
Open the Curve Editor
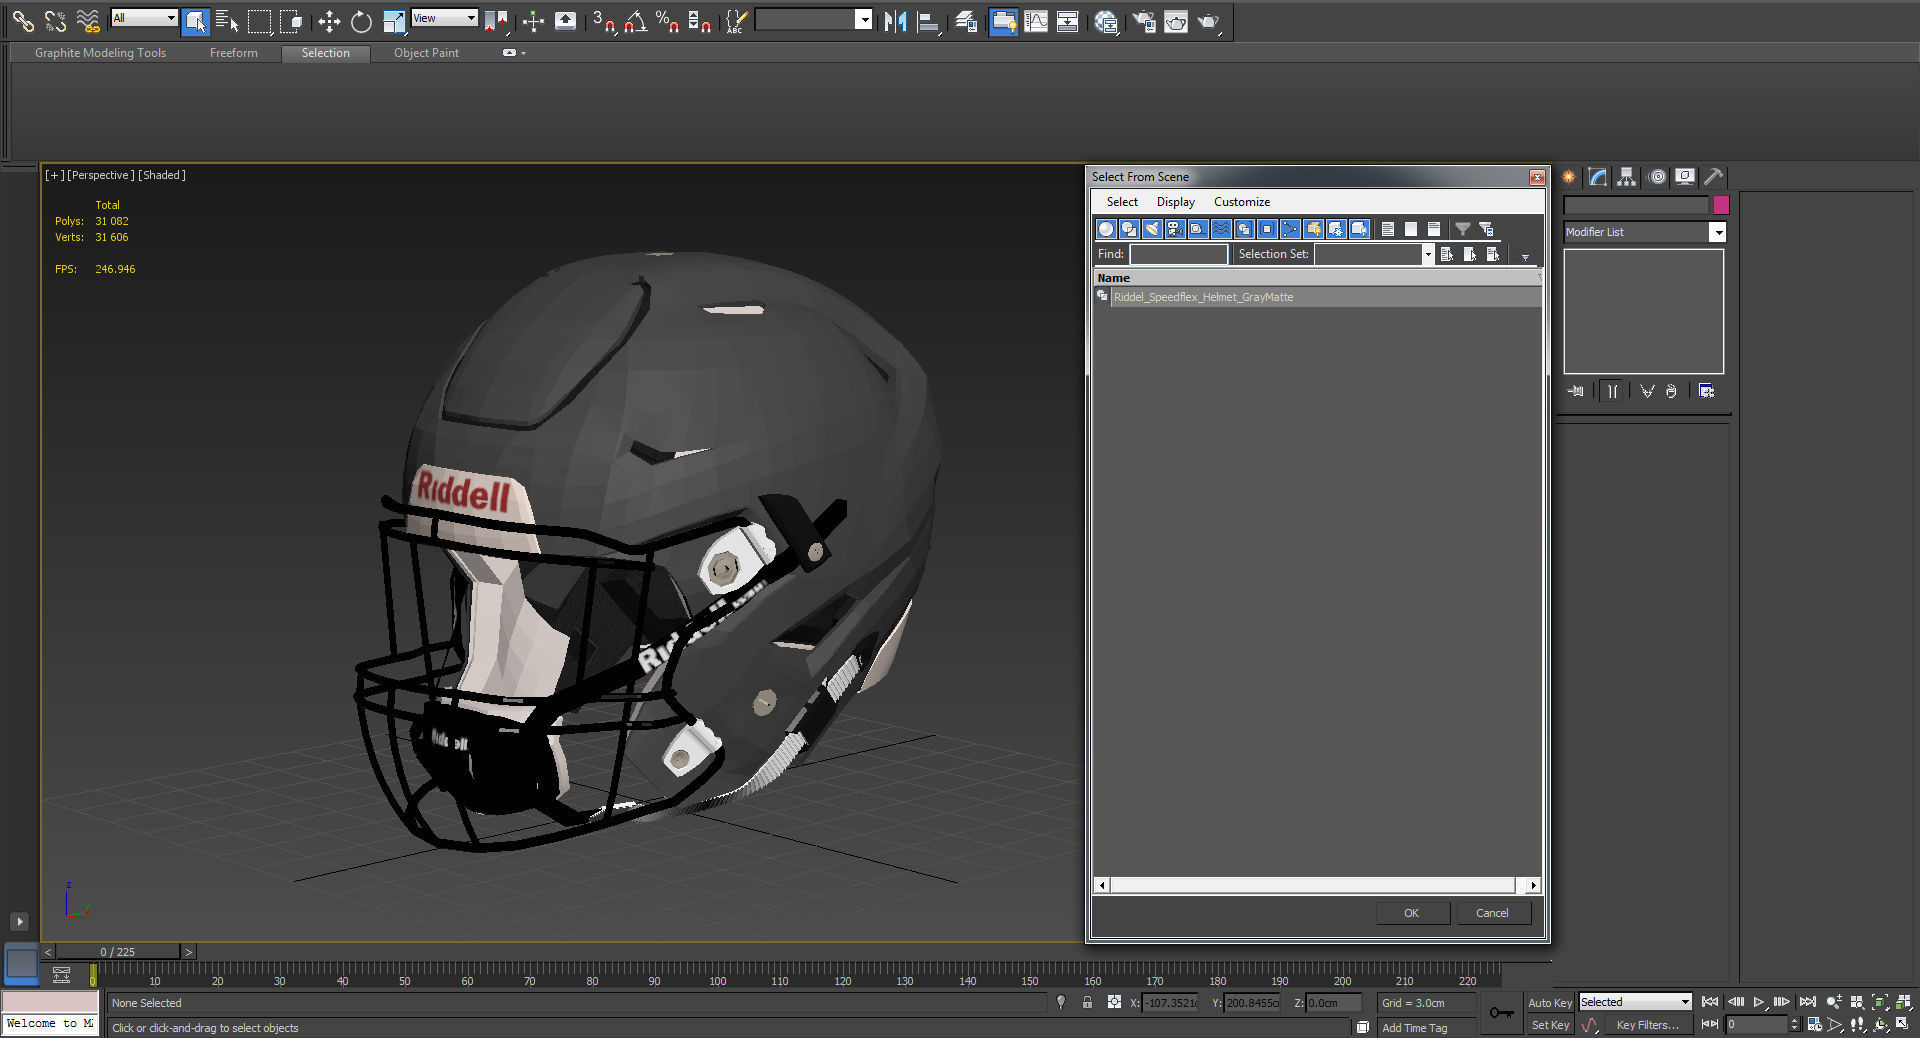pos(1036,21)
